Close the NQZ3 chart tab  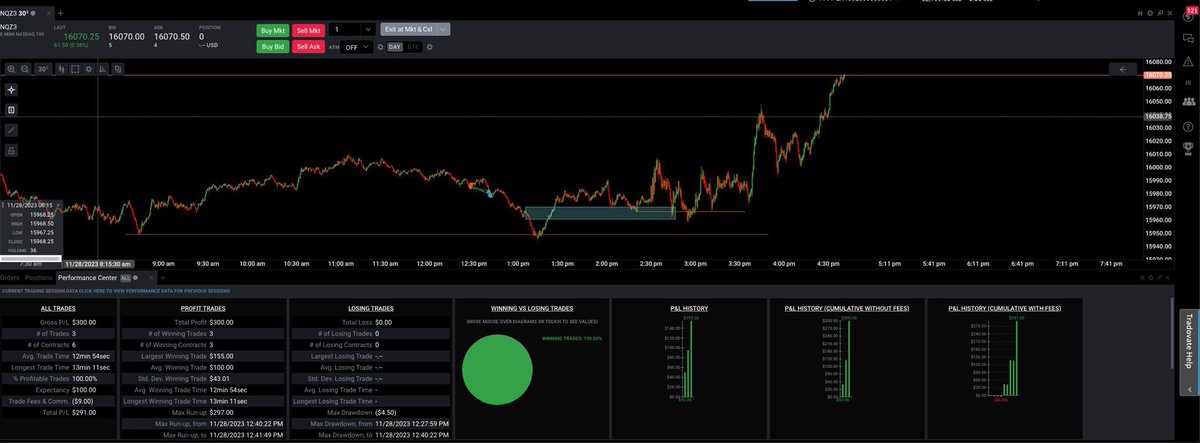click(x=49, y=13)
